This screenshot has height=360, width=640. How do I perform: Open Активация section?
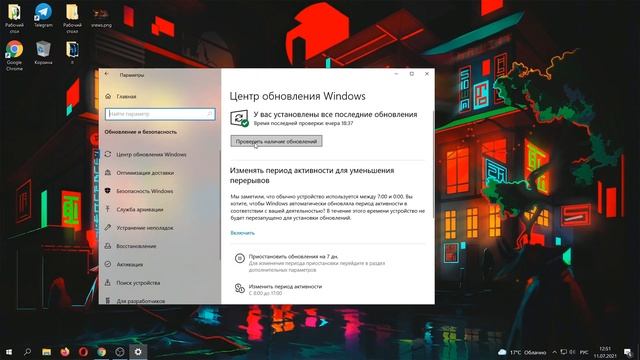coord(129,265)
